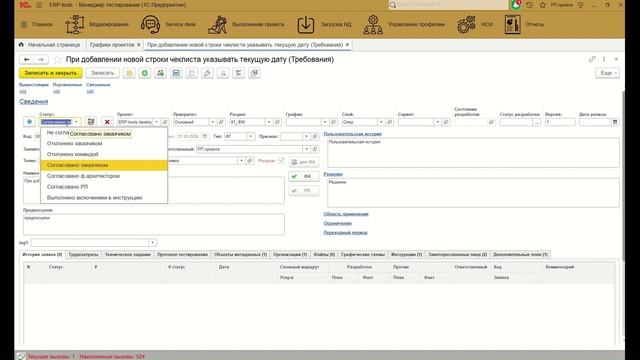This screenshot has height=360, width=640.
Task: Expand the Приоритет dropdown
Action: 213,122
